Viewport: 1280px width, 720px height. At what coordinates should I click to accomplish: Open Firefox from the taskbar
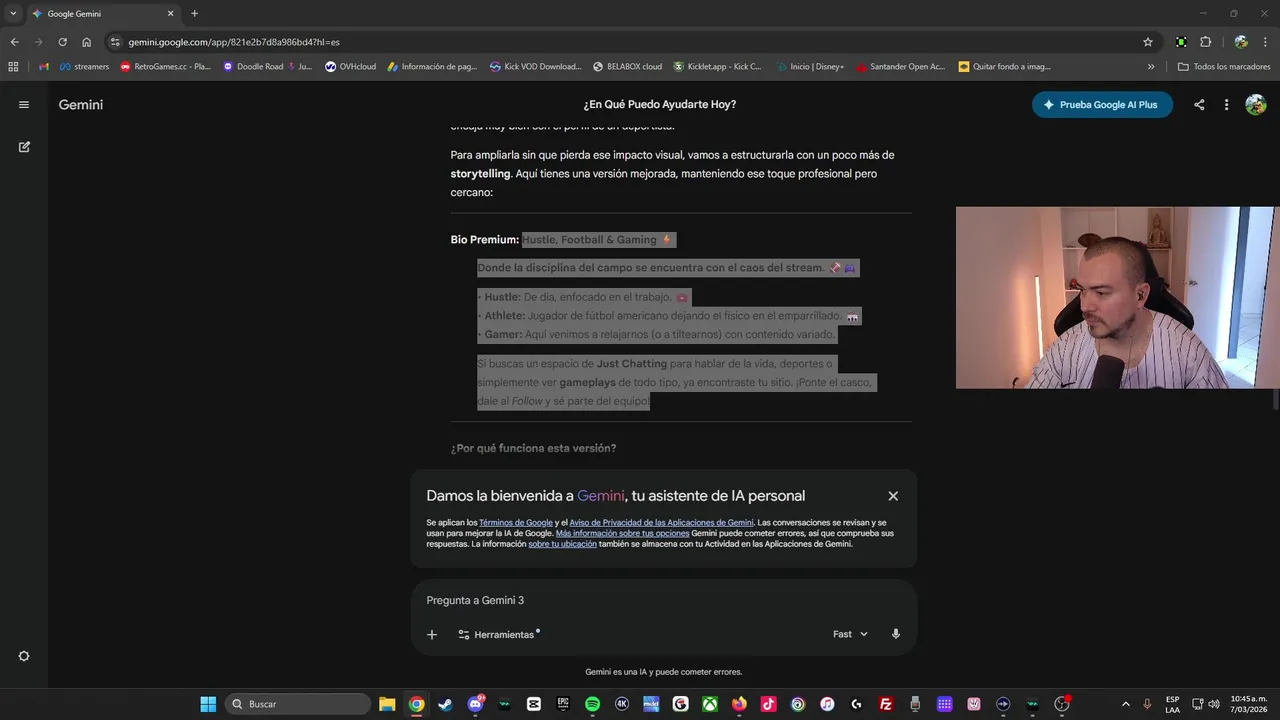tap(739, 704)
